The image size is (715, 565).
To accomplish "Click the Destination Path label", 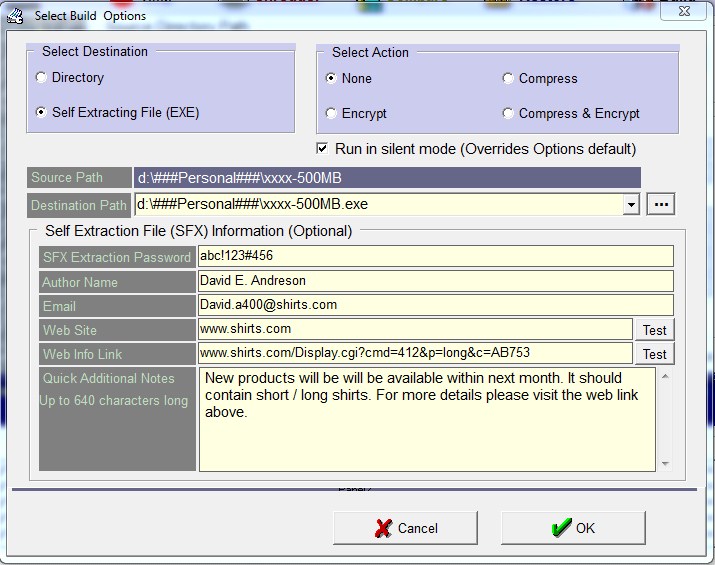I will 79,205.
